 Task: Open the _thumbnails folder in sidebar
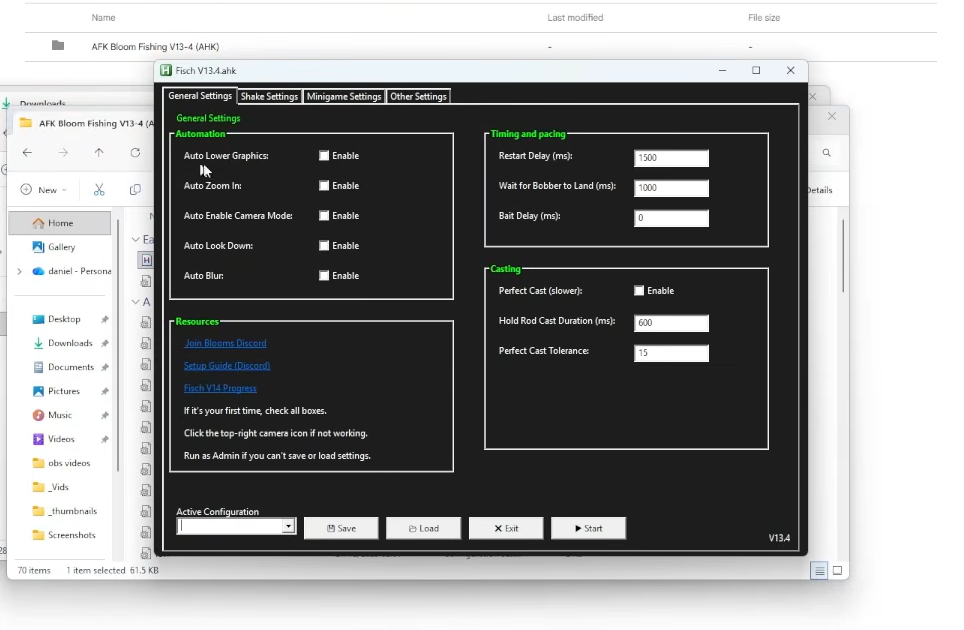click(x=72, y=511)
